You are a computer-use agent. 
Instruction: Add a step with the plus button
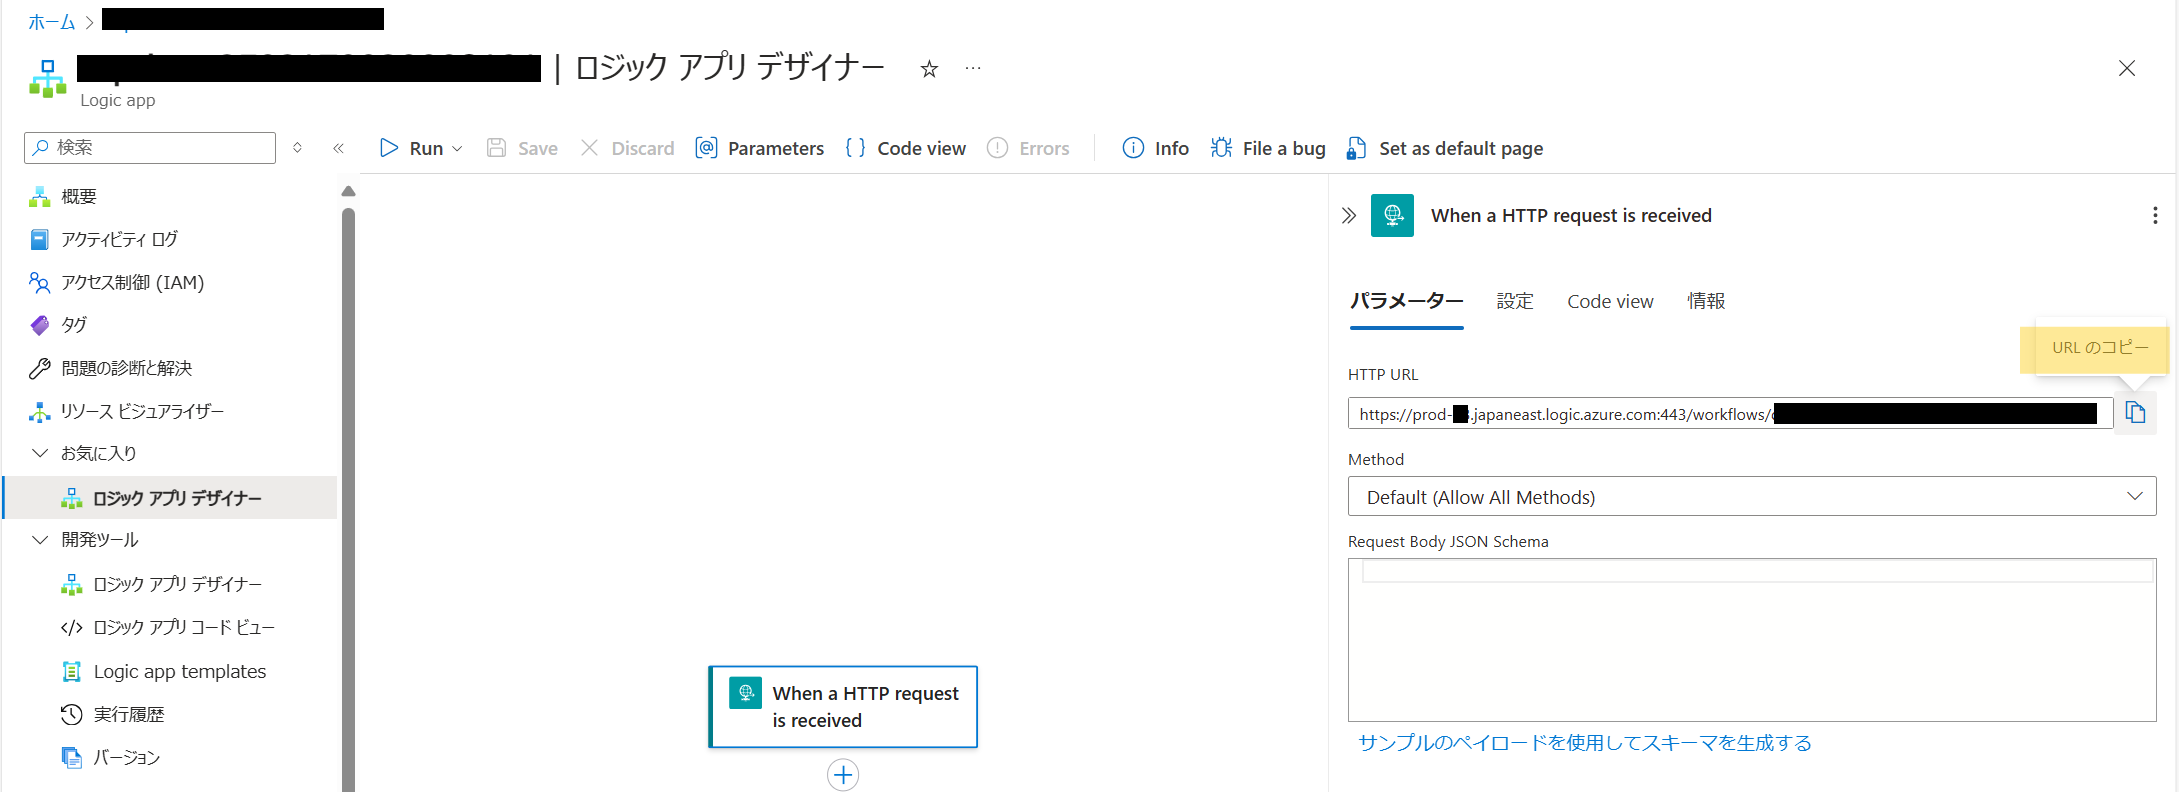pos(843,775)
